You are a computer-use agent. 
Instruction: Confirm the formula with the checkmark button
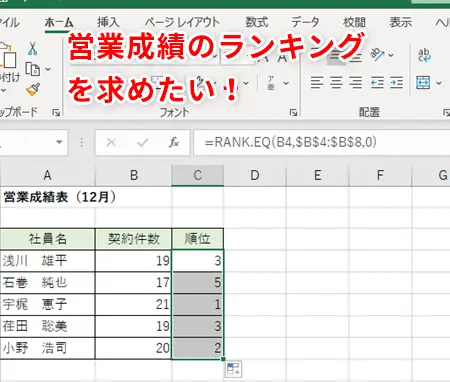[143, 143]
